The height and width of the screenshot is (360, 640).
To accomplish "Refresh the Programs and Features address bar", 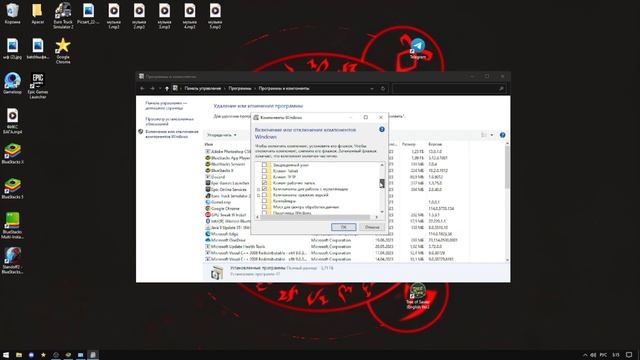I will pos(383,88).
